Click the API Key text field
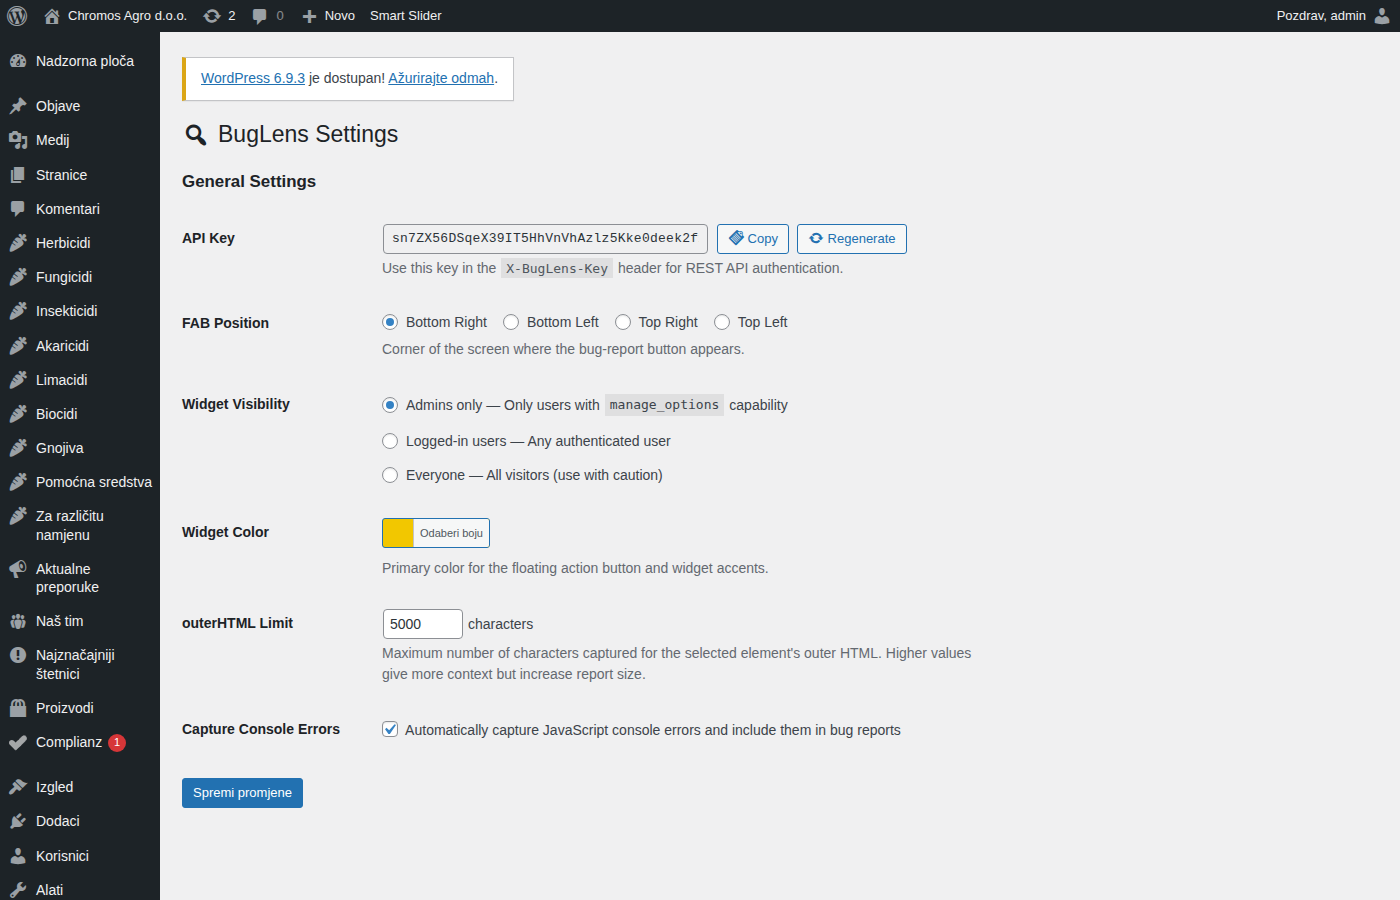This screenshot has width=1400, height=900. tap(545, 239)
